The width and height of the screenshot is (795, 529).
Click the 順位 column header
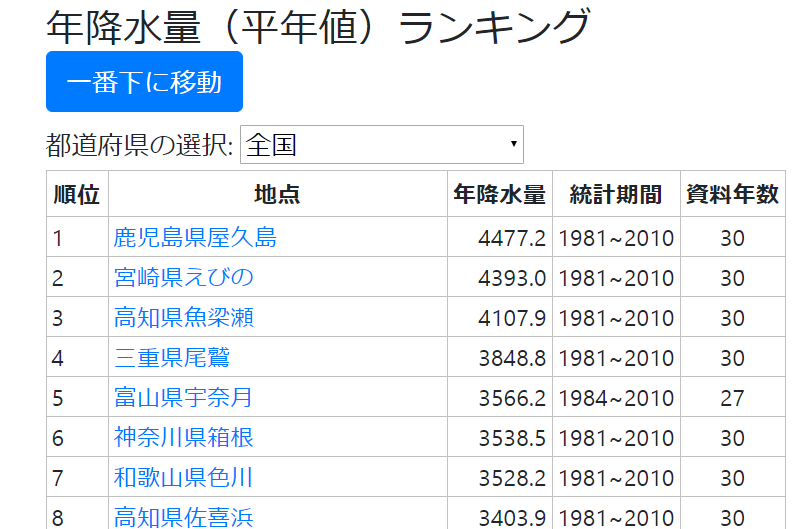point(77,195)
